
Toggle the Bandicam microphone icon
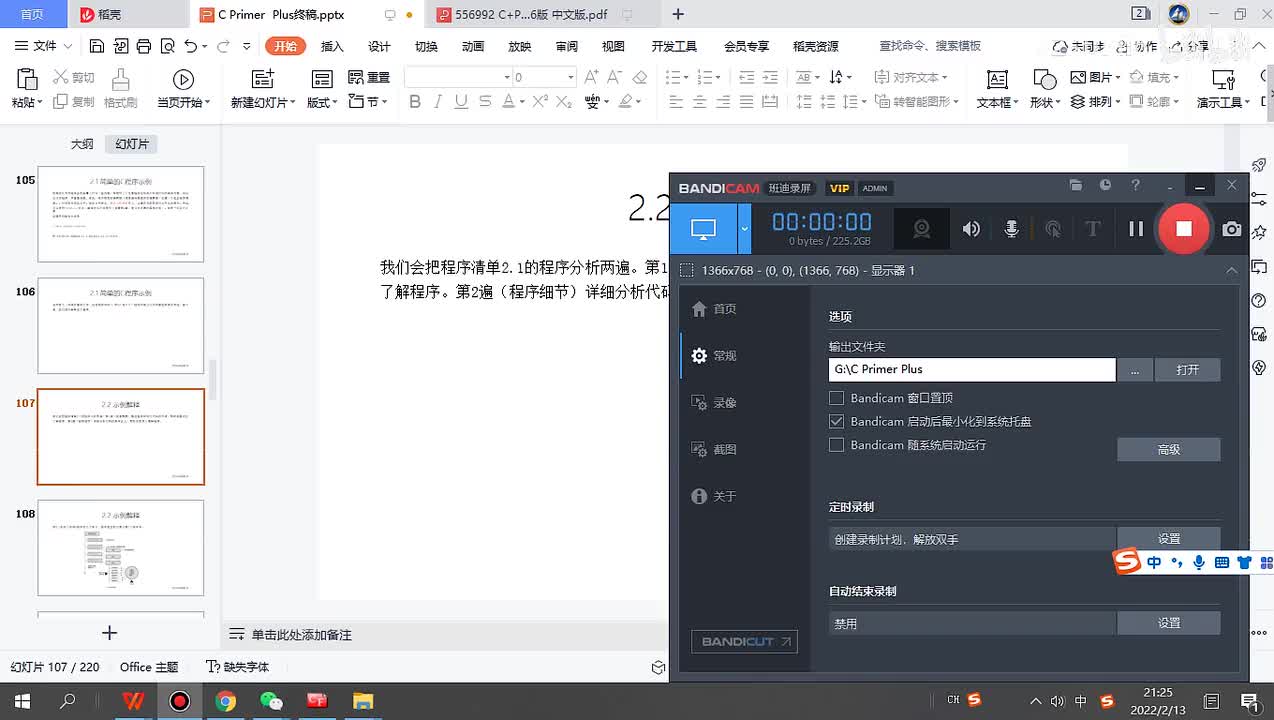pyautogui.click(x=1011, y=229)
